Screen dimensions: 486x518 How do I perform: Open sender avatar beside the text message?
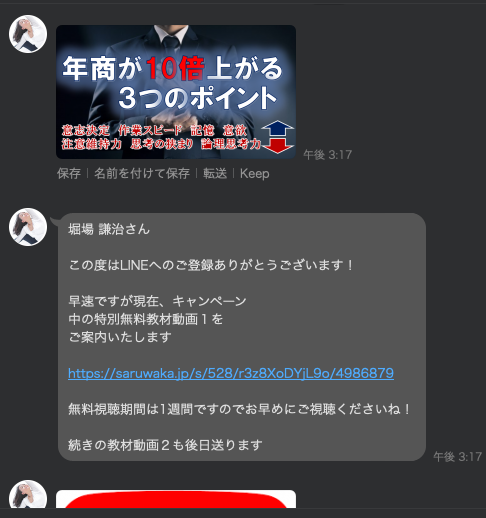pyautogui.click(x=28, y=227)
